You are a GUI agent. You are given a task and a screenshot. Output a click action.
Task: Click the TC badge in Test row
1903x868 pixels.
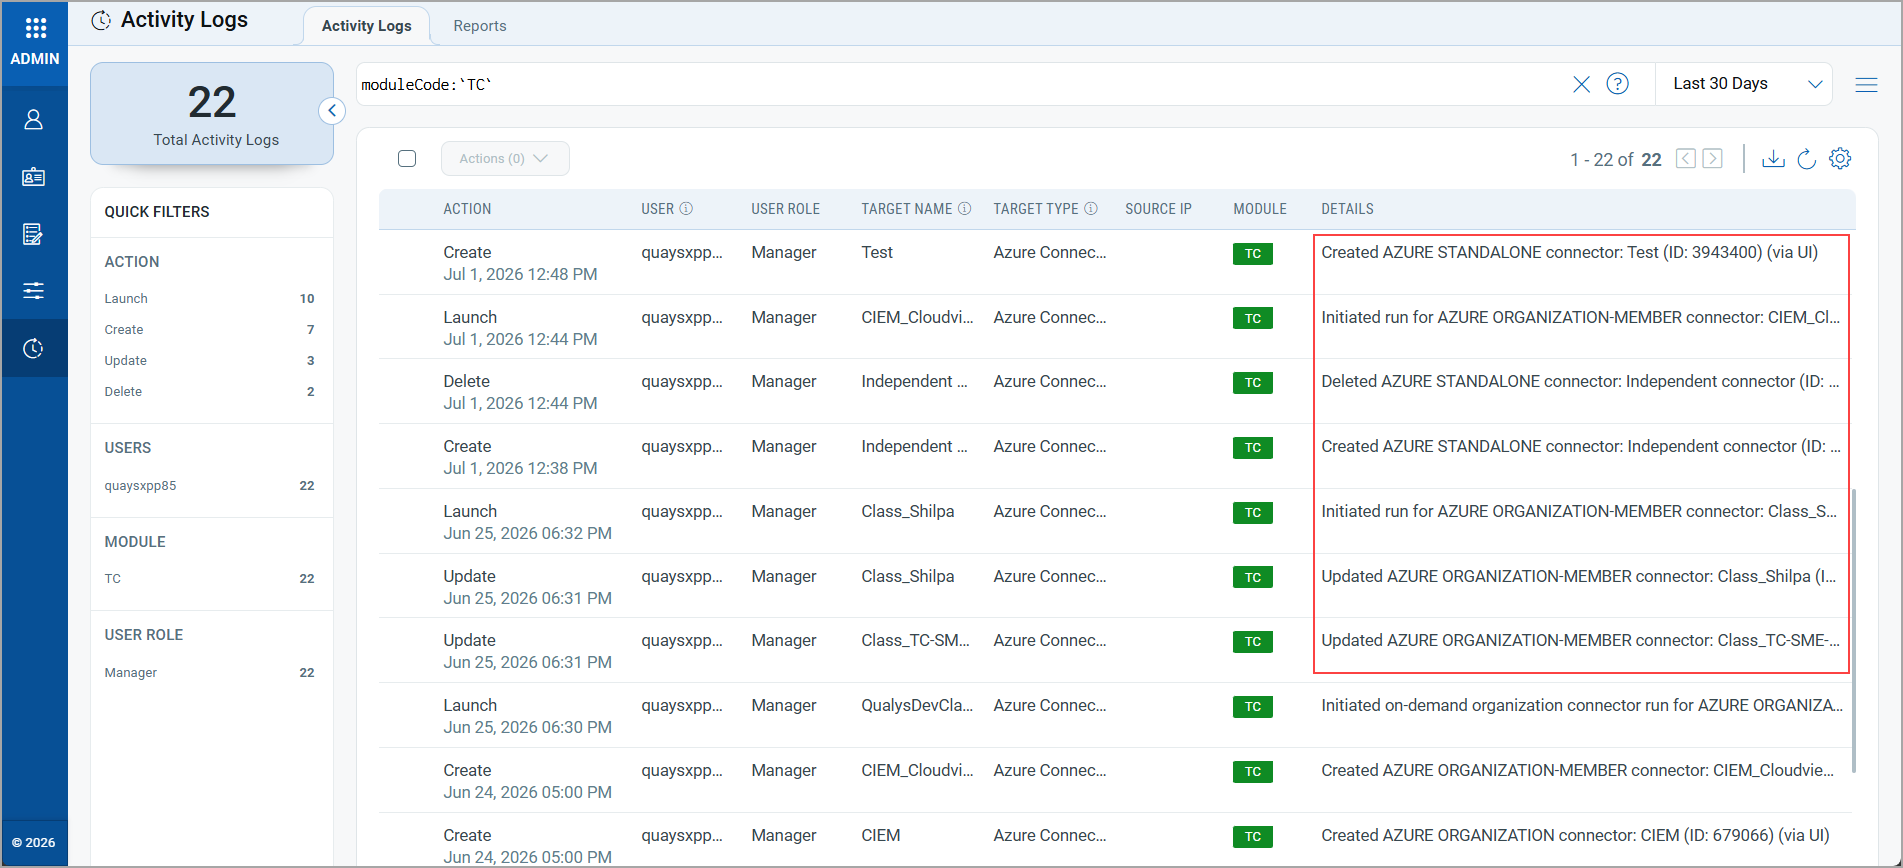[x=1253, y=254]
